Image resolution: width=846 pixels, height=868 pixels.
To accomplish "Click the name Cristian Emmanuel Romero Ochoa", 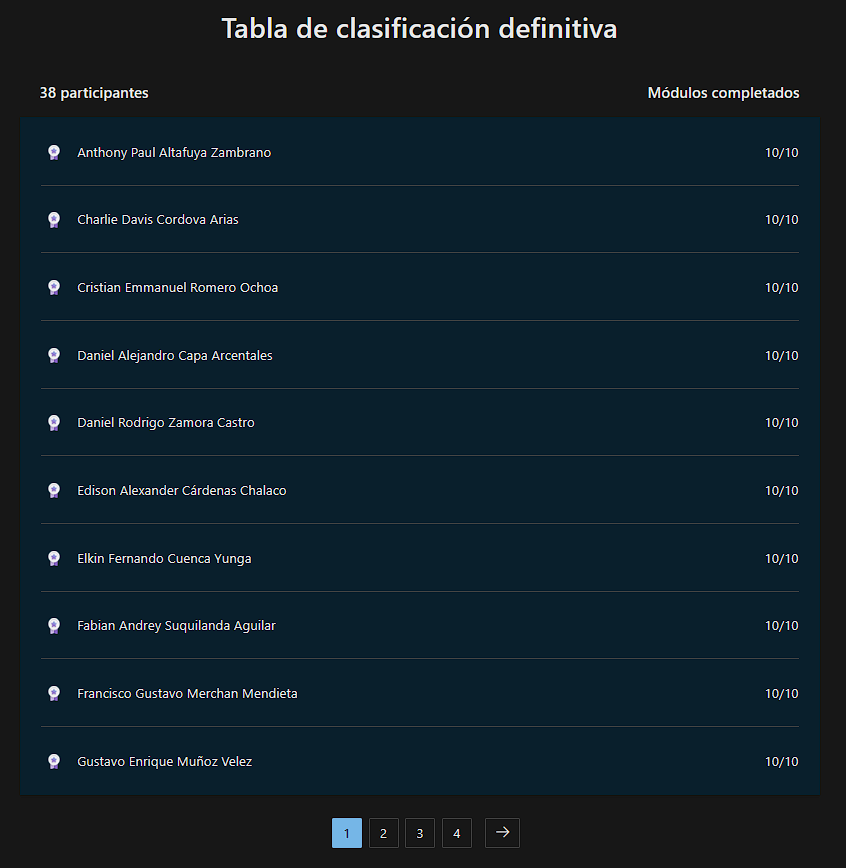I will pyautogui.click(x=177, y=288).
